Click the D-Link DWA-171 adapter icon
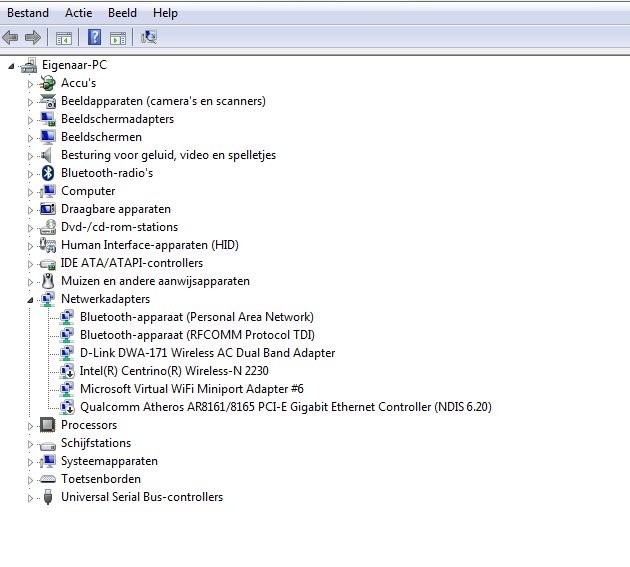 [x=67, y=353]
